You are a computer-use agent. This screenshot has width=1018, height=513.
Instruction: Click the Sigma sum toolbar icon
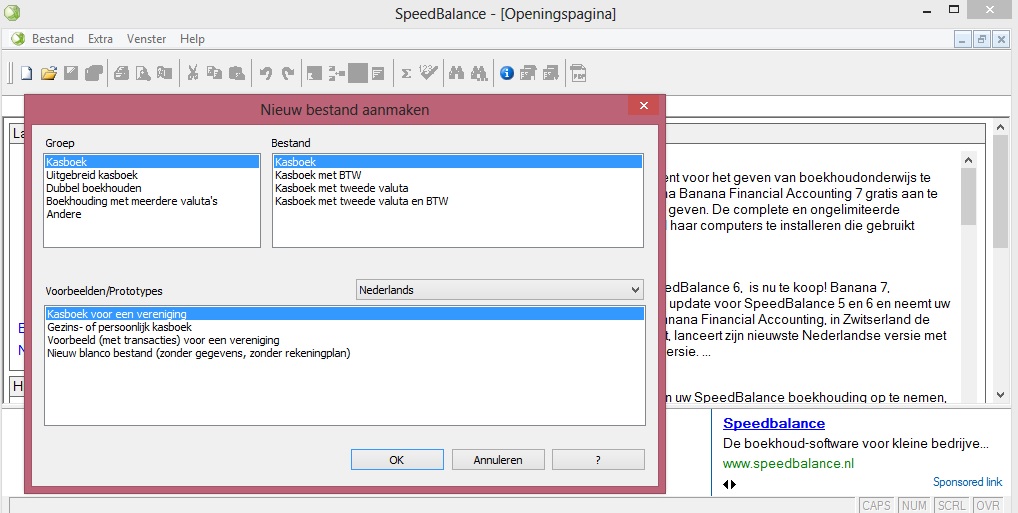coord(406,73)
